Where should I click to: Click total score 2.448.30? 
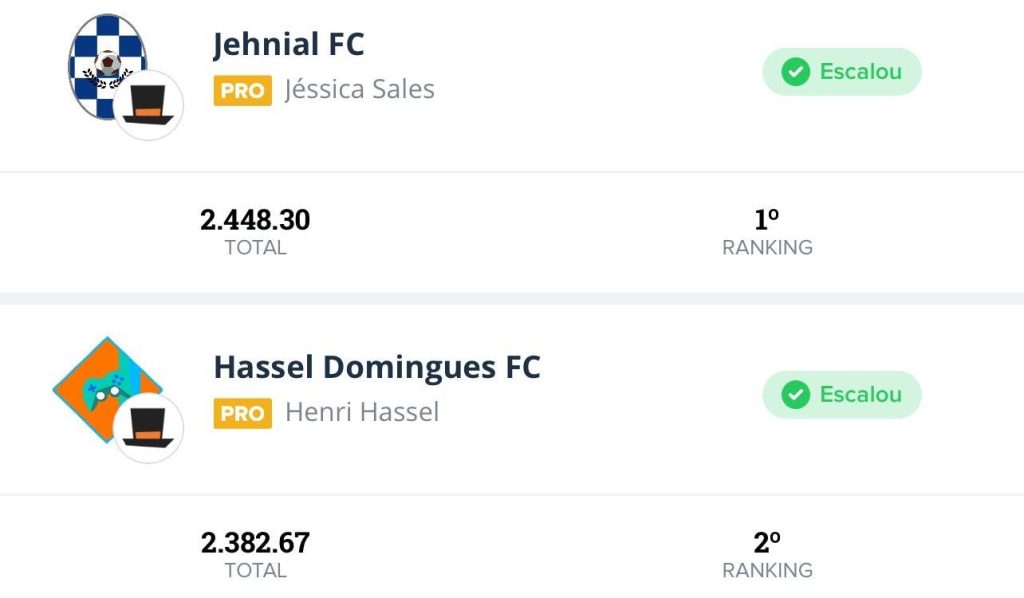255,220
